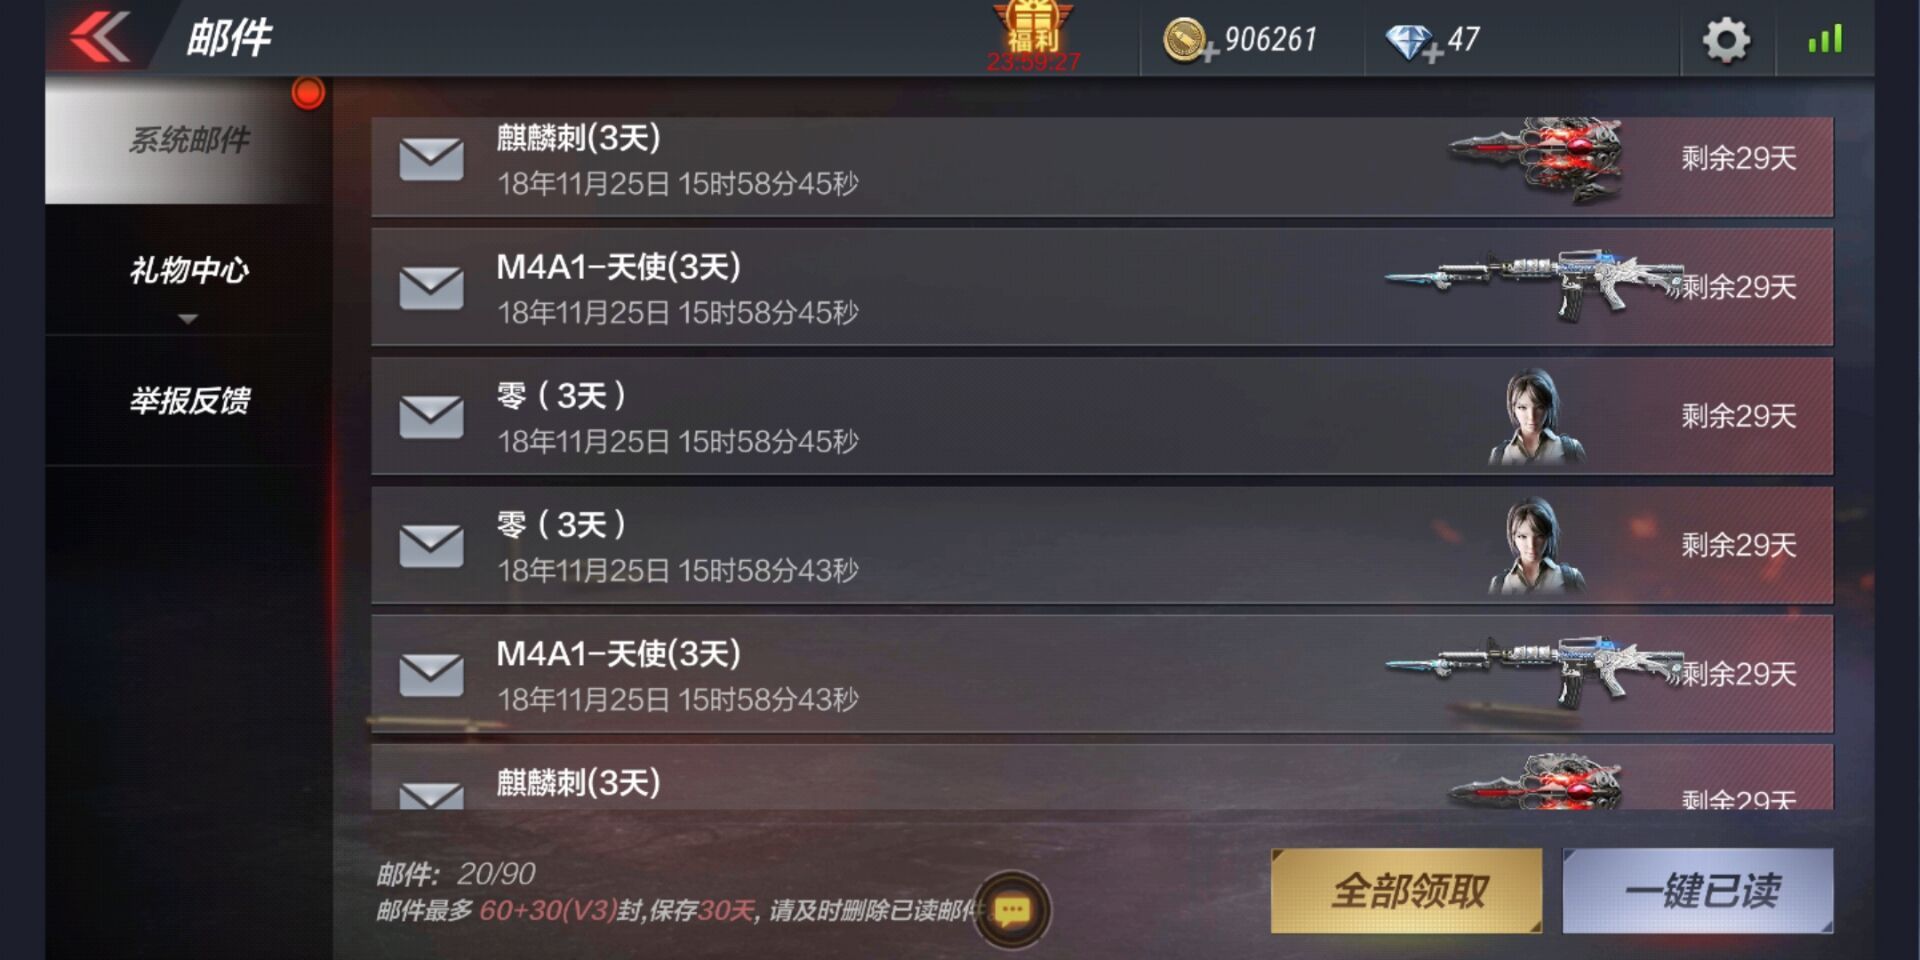Open the partially visible bottom 麒麟刺 mail
Image resolution: width=1920 pixels, height=960 pixels.
coord(1102,777)
